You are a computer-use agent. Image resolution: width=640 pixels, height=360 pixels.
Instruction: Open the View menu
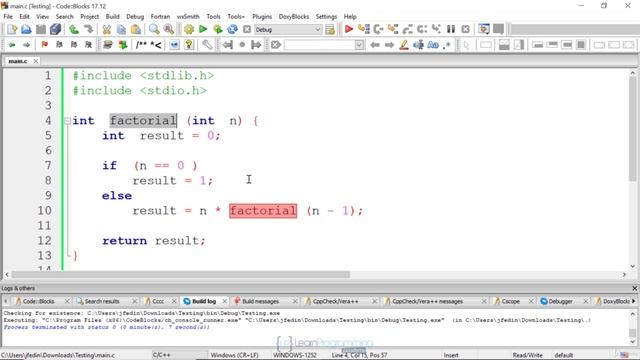click(x=42, y=17)
